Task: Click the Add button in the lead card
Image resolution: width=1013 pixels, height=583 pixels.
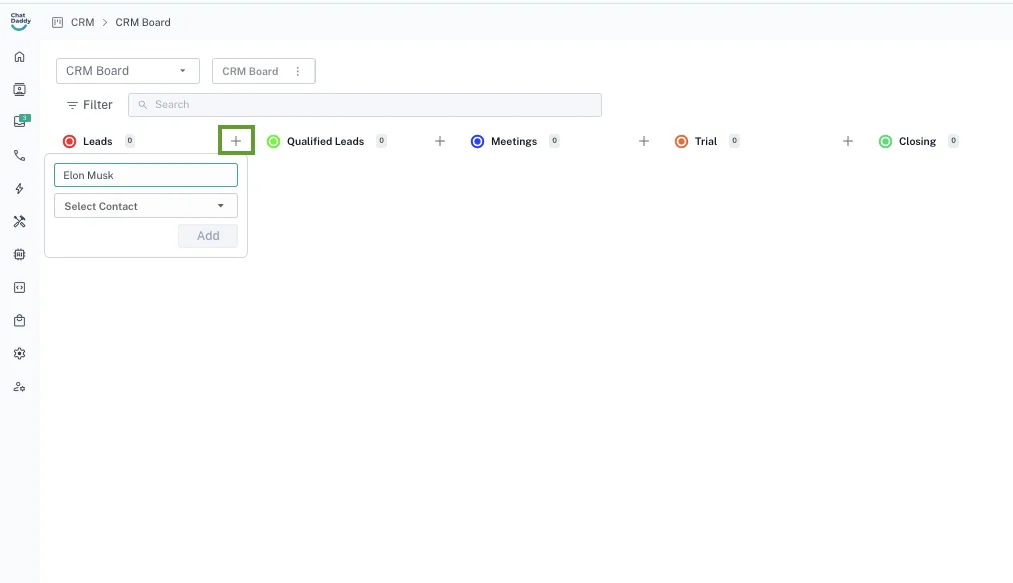Action: pyautogui.click(x=208, y=236)
